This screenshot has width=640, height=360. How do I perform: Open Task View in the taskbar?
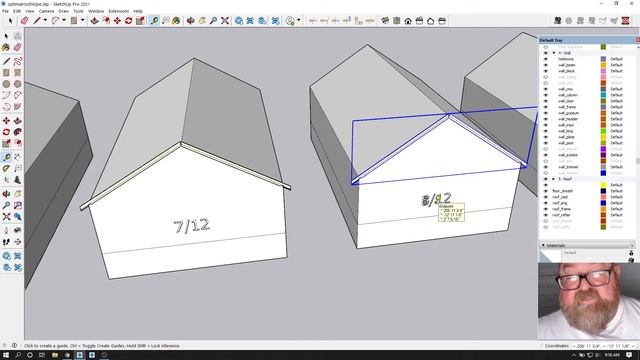pyautogui.click(x=42, y=355)
